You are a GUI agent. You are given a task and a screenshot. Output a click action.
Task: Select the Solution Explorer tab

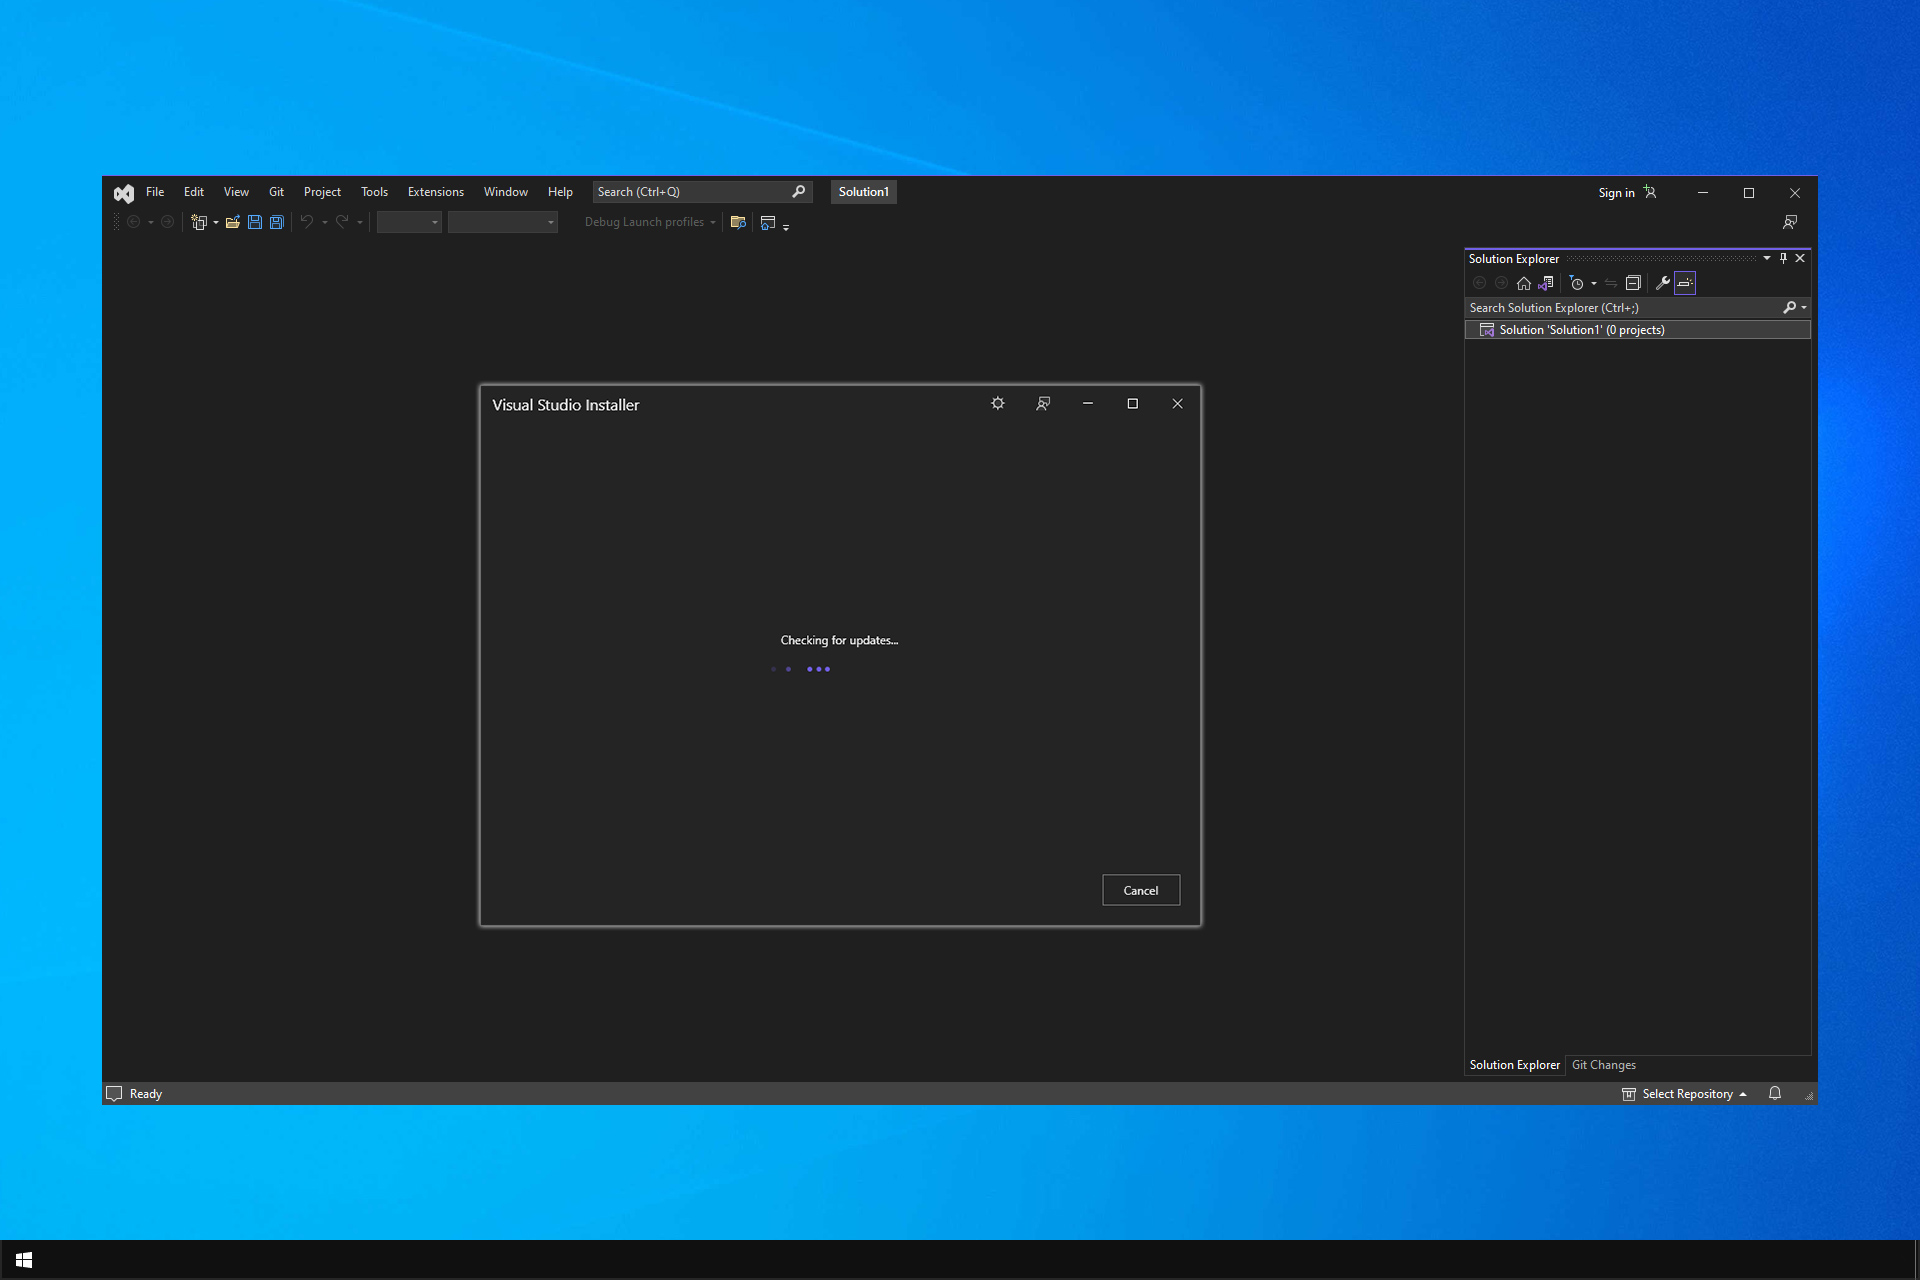pos(1513,1064)
